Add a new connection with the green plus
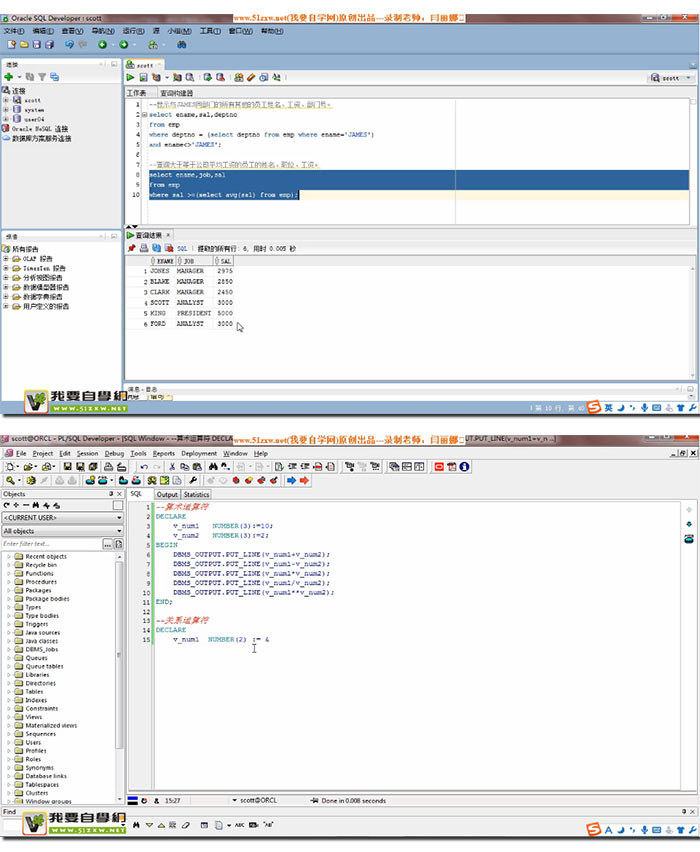The height and width of the screenshot is (852, 700). [9, 77]
